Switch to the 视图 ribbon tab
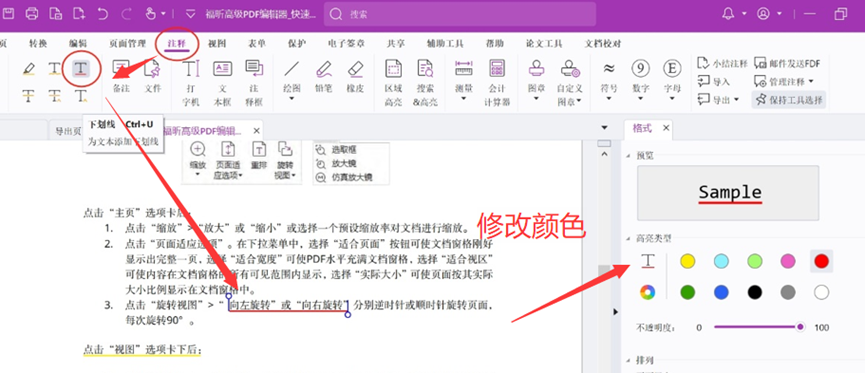 pyautogui.click(x=217, y=44)
